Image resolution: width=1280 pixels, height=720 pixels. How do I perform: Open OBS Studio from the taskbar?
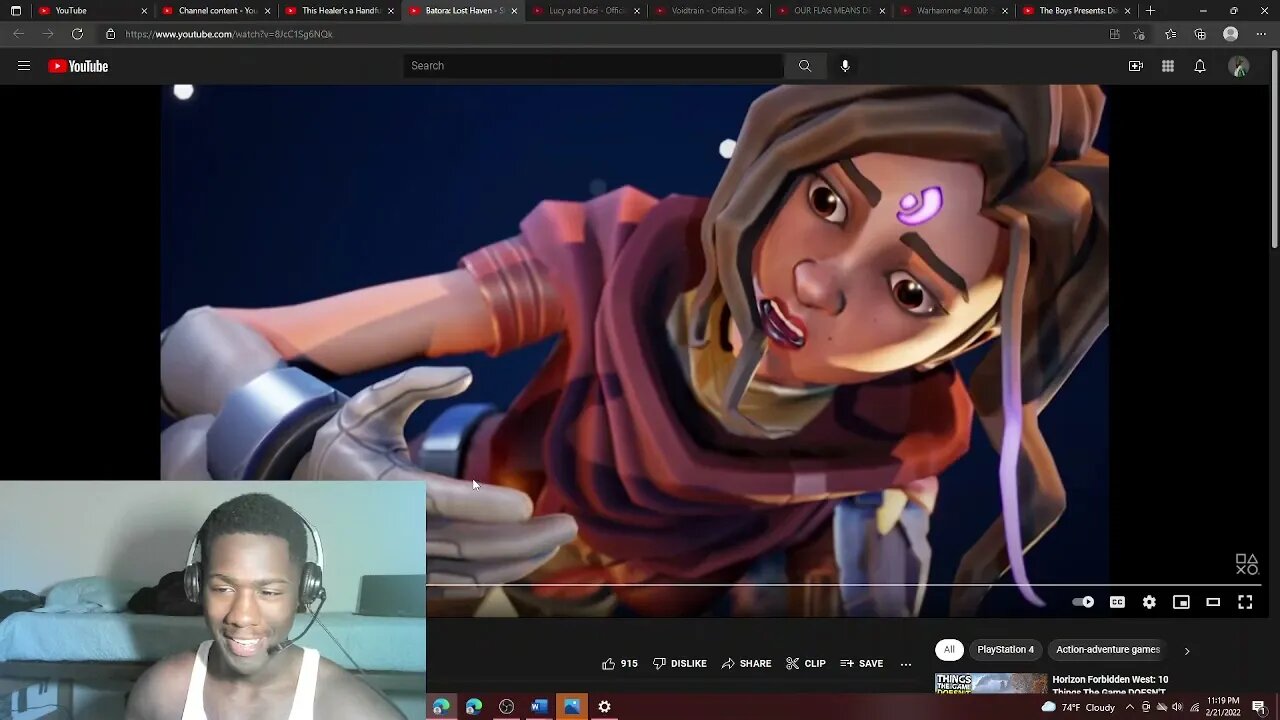click(x=506, y=706)
